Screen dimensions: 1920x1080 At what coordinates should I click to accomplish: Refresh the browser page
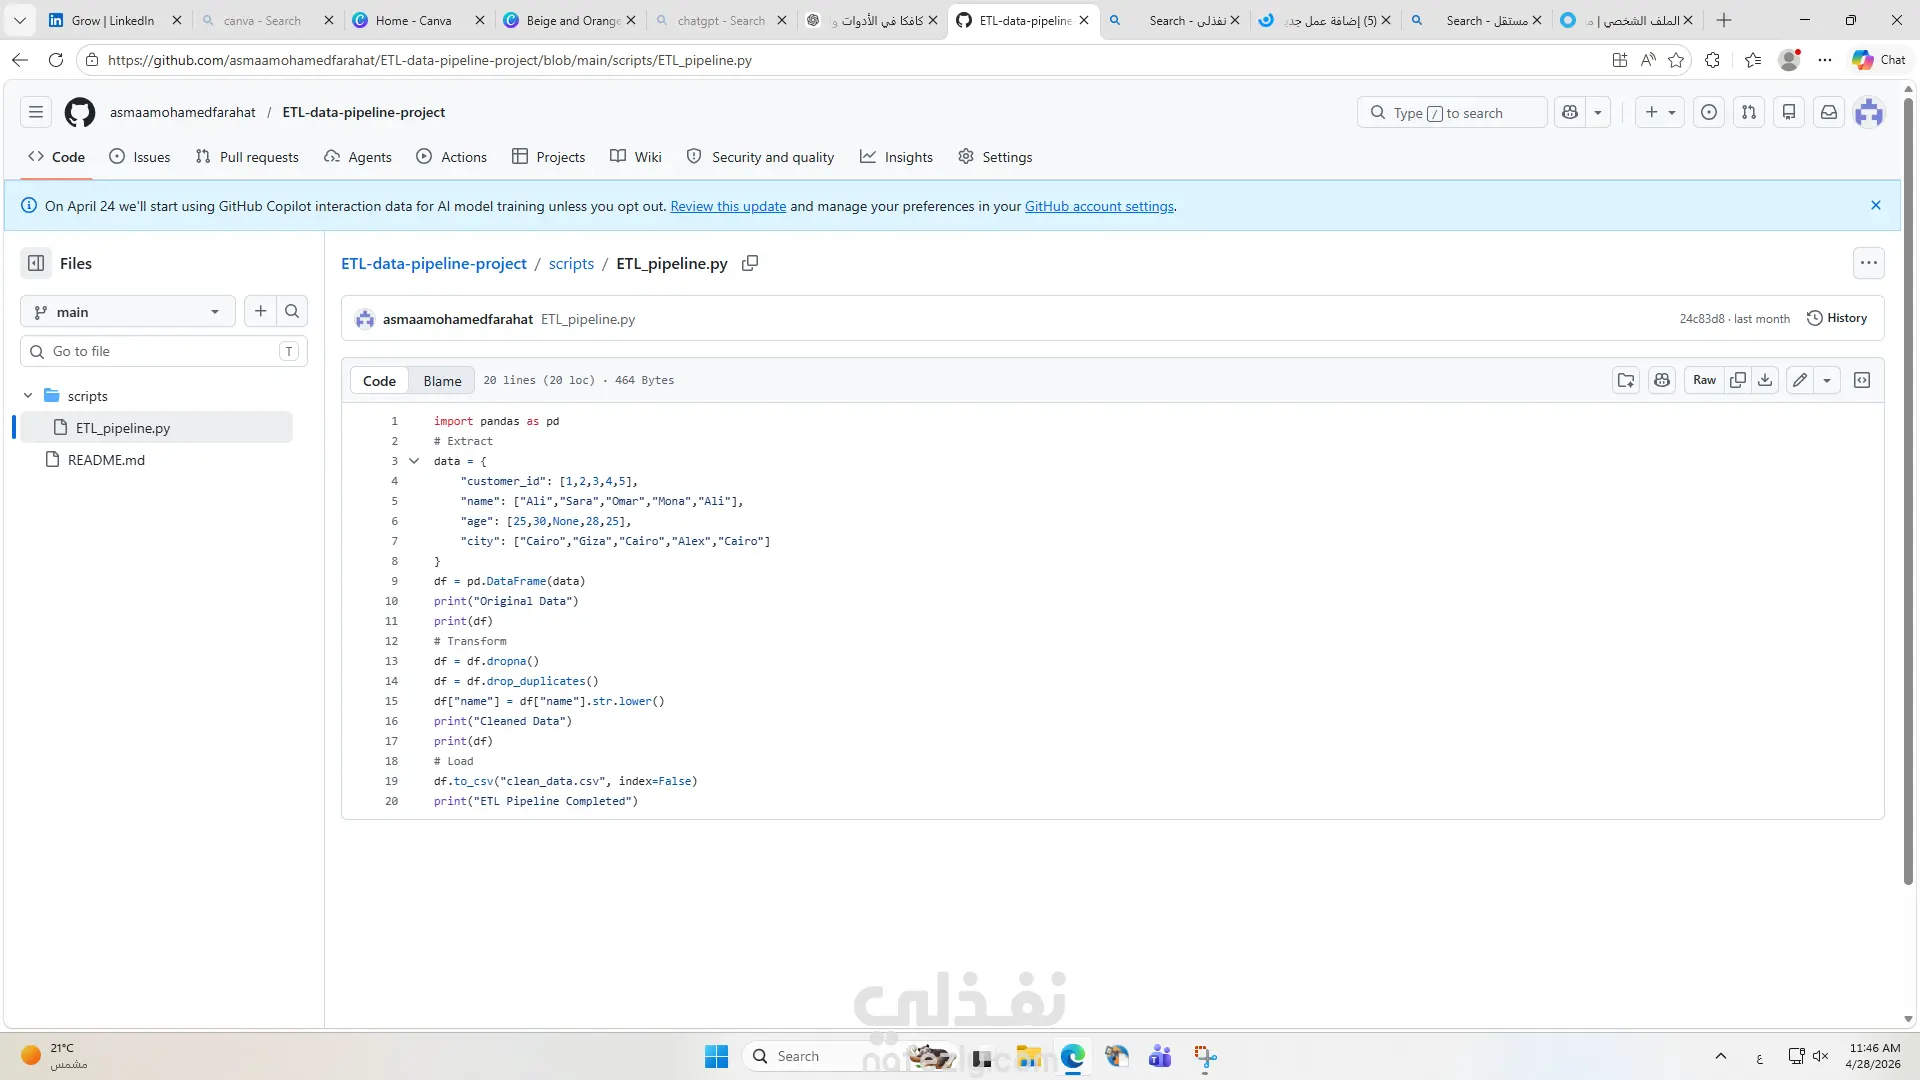56,60
